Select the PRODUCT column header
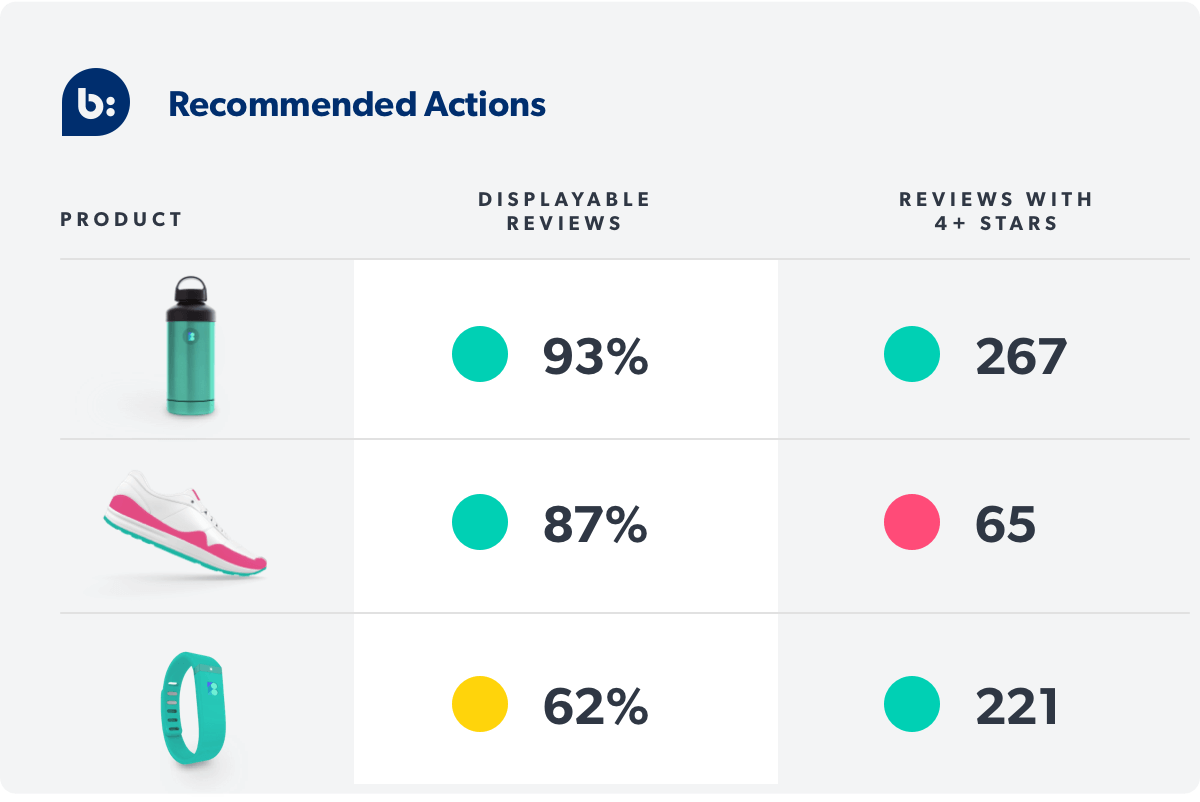 (x=122, y=220)
